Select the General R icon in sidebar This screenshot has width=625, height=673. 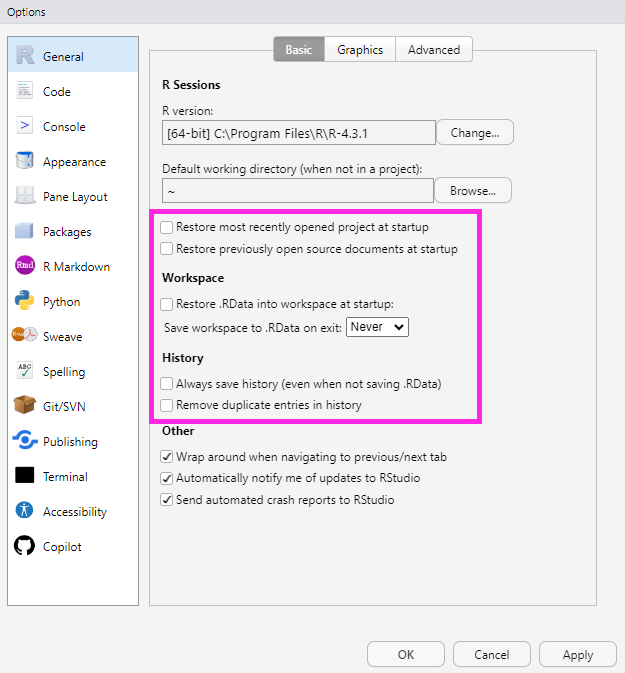(25, 55)
